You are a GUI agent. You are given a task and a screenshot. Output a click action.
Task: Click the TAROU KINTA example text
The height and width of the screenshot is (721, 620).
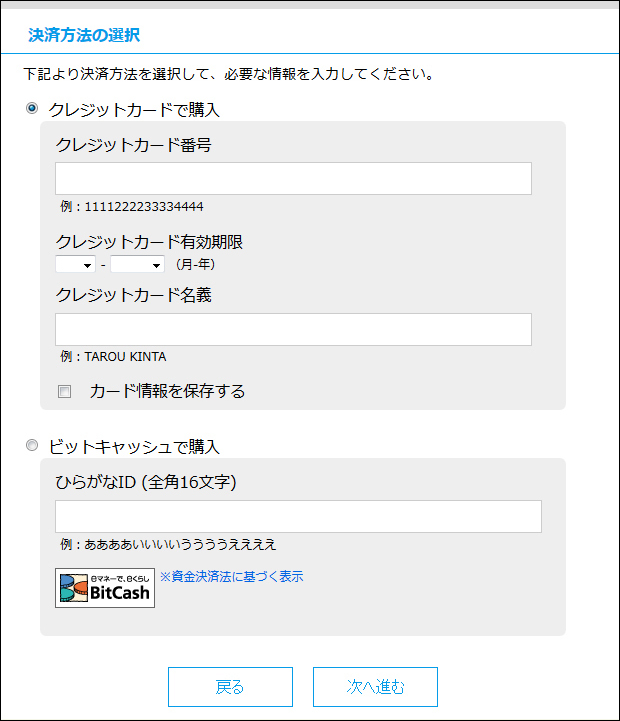pyautogui.click(x=114, y=357)
